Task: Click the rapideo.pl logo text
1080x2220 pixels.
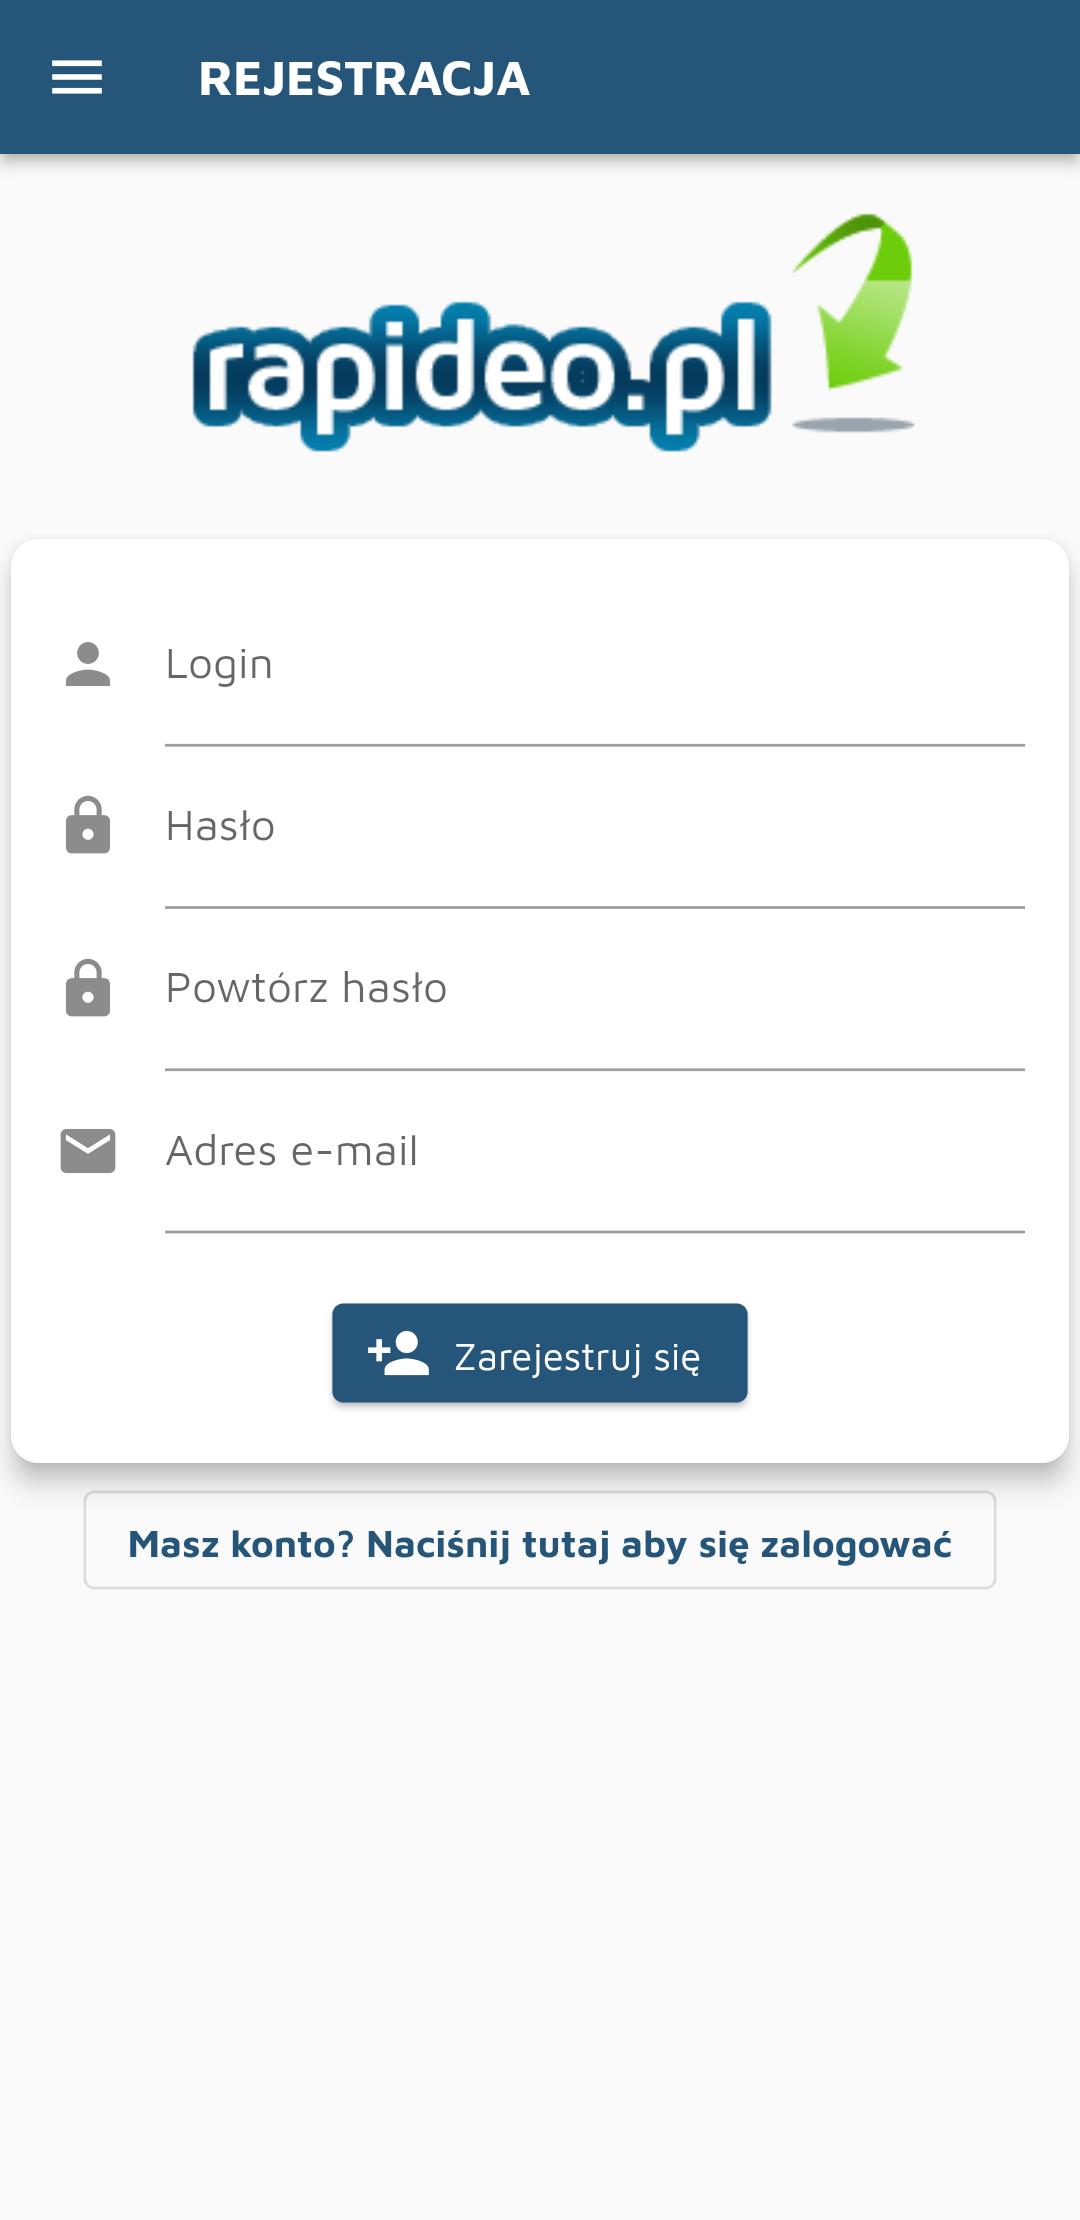Action: pyautogui.click(x=482, y=375)
